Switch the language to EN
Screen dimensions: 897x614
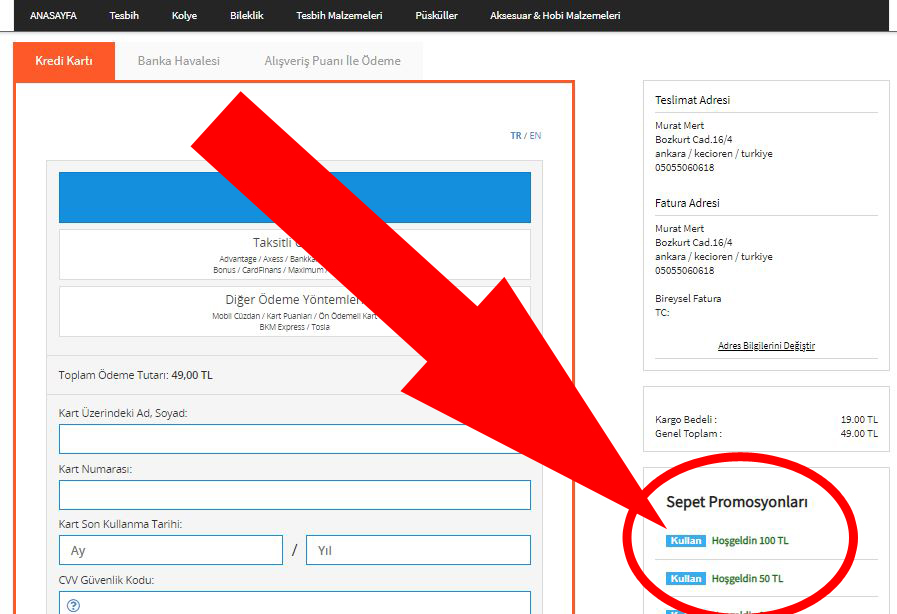point(536,136)
